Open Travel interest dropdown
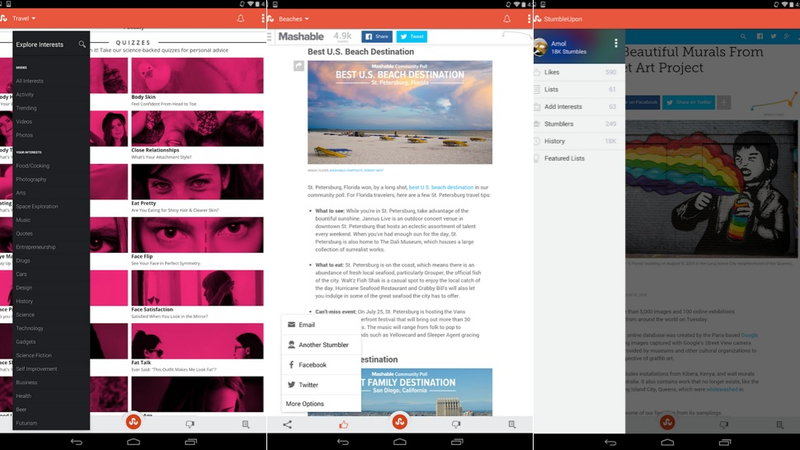Viewport: 800px width, 450px height. point(24,18)
